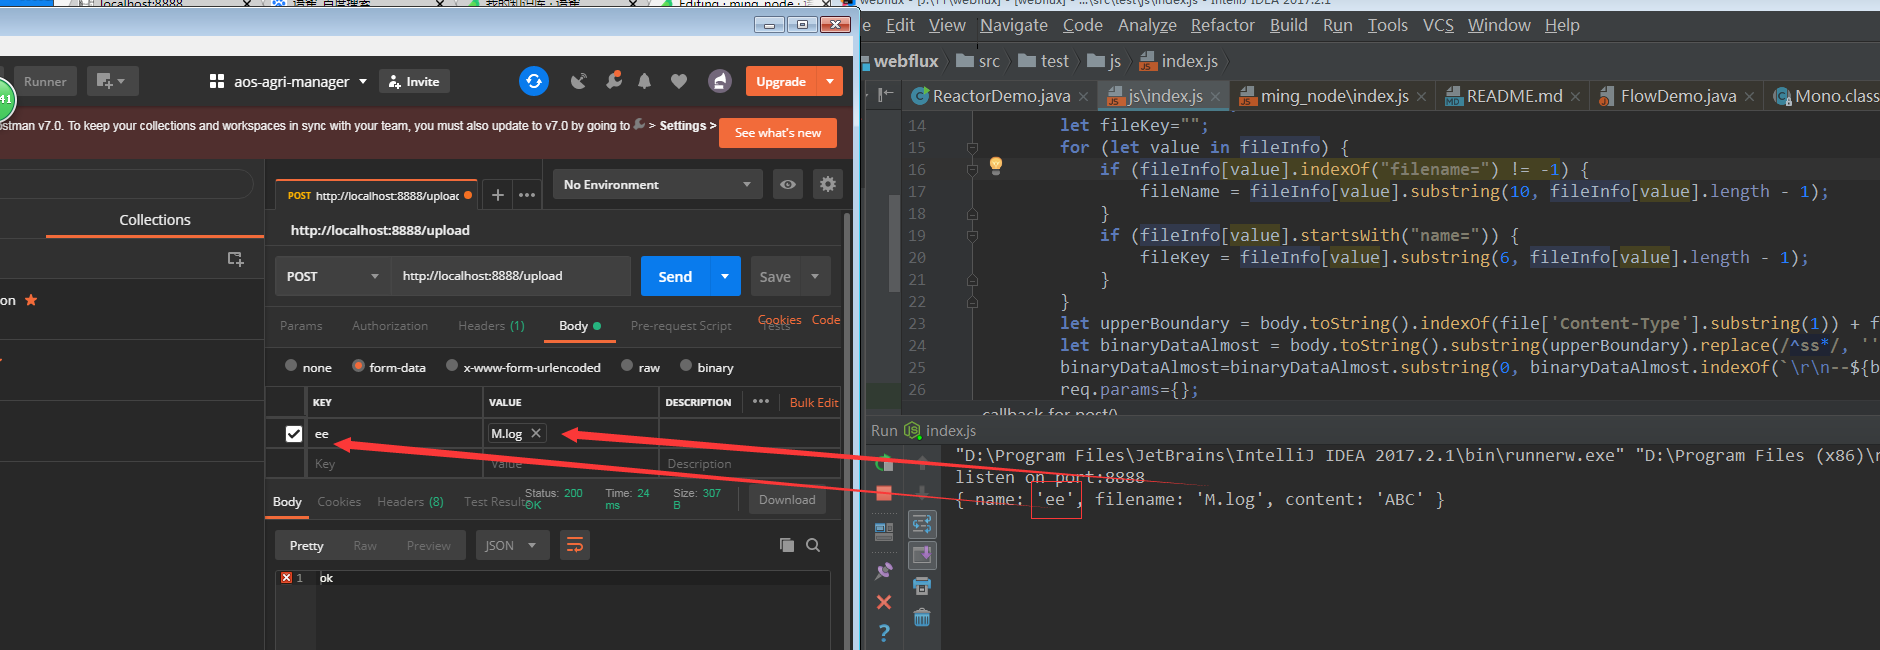The width and height of the screenshot is (1880, 650).
Task: Click the Bulk Edit link
Action: coord(814,402)
